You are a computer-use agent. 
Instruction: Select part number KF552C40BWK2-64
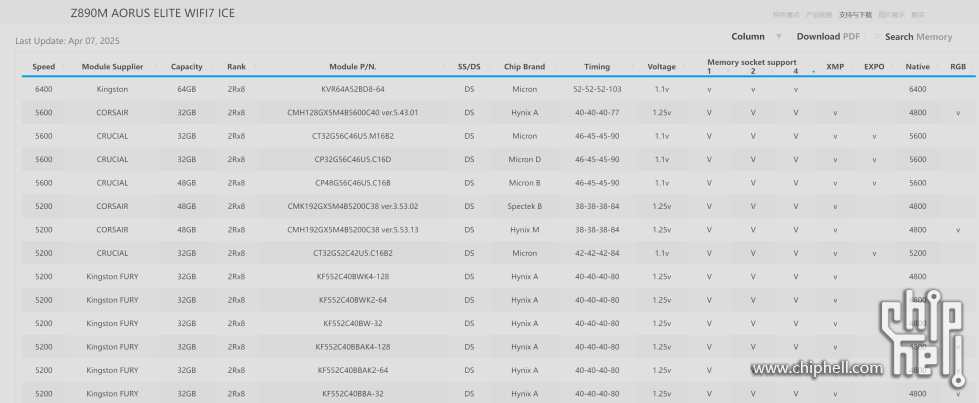(x=353, y=300)
